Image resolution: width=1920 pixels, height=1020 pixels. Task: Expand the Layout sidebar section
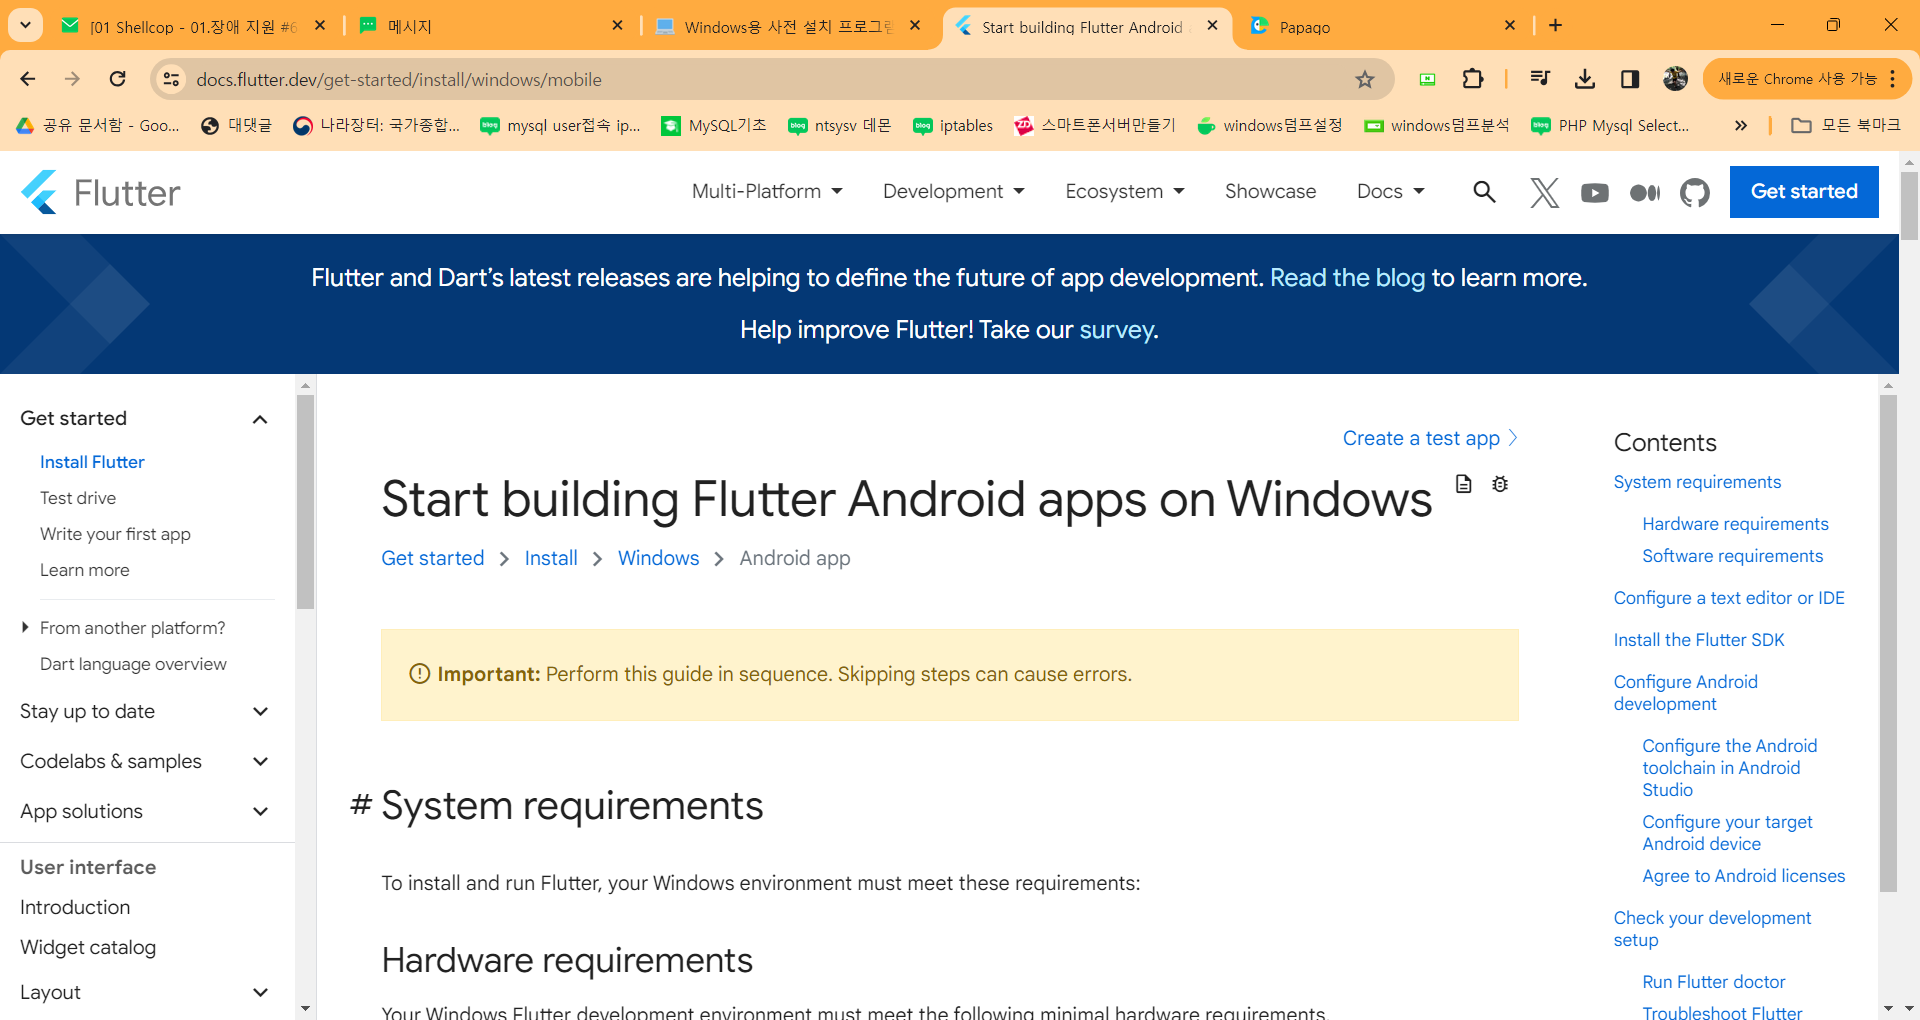pos(260,992)
